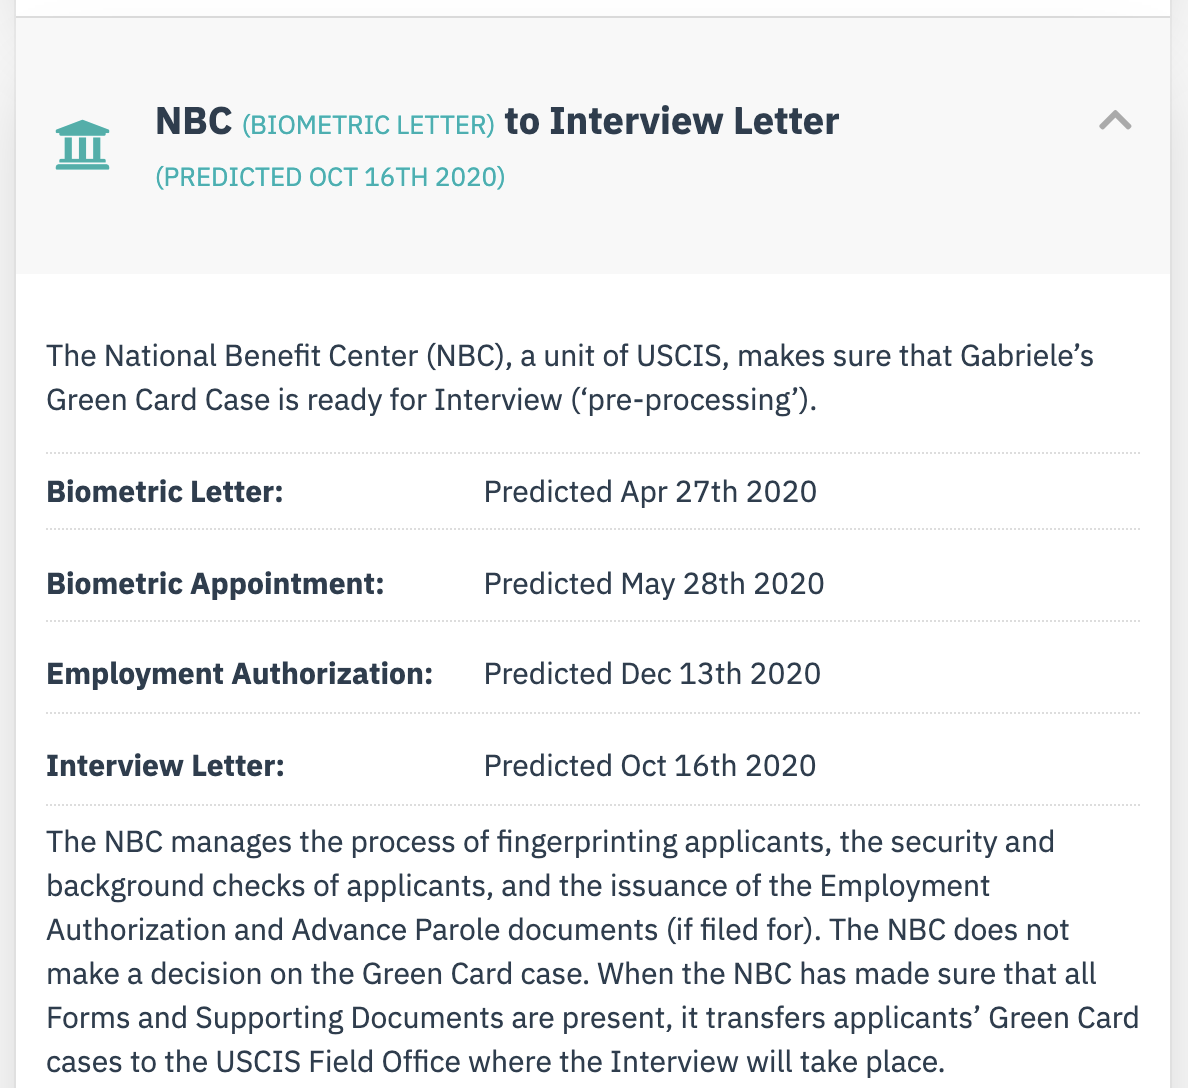Select the Interview Letter row label

[165, 765]
